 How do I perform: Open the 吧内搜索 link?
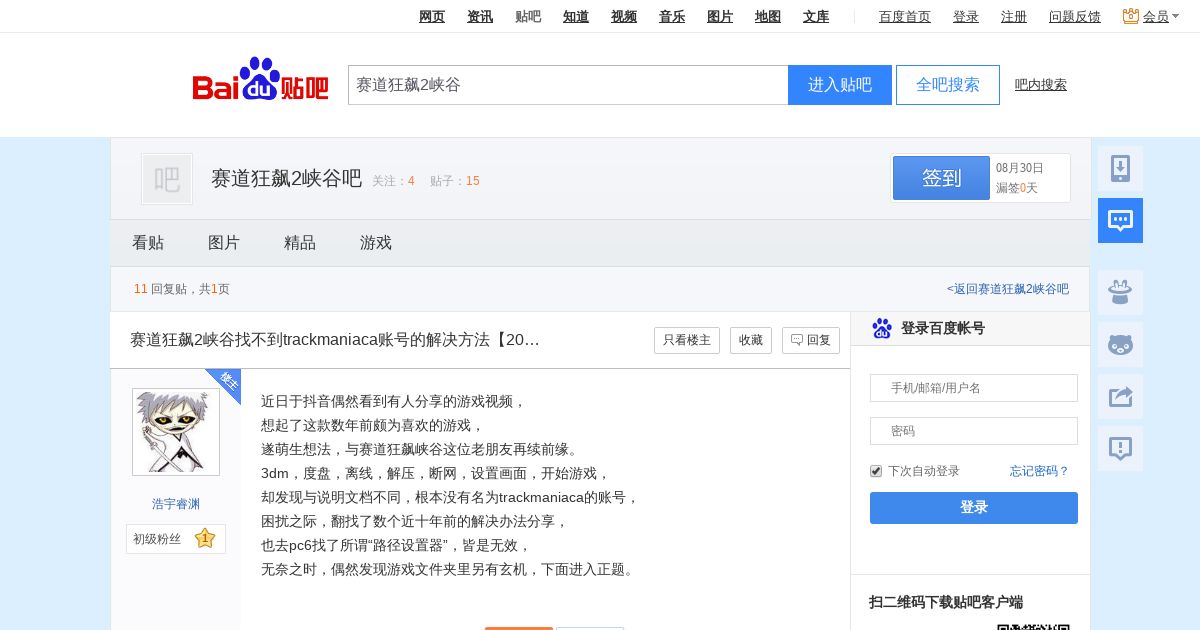tap(1041, 85)
